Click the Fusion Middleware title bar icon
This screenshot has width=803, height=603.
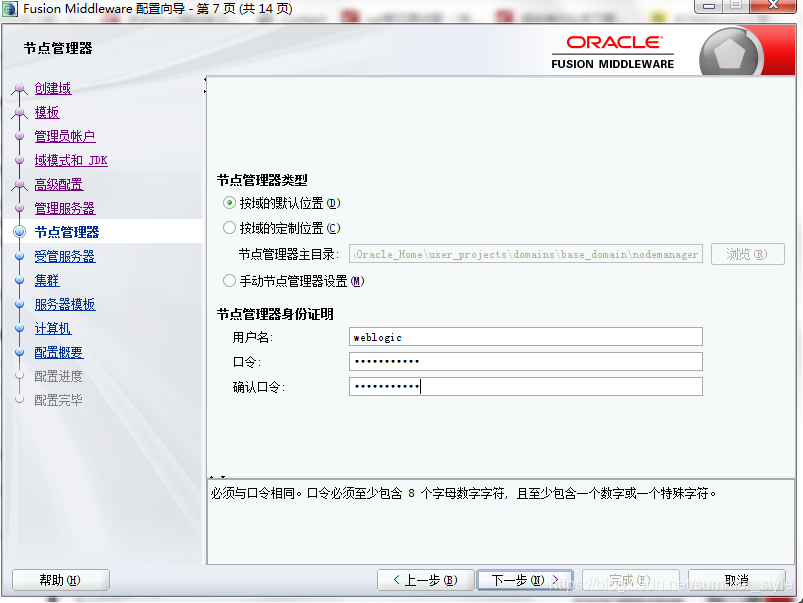(x=10, y=9)
